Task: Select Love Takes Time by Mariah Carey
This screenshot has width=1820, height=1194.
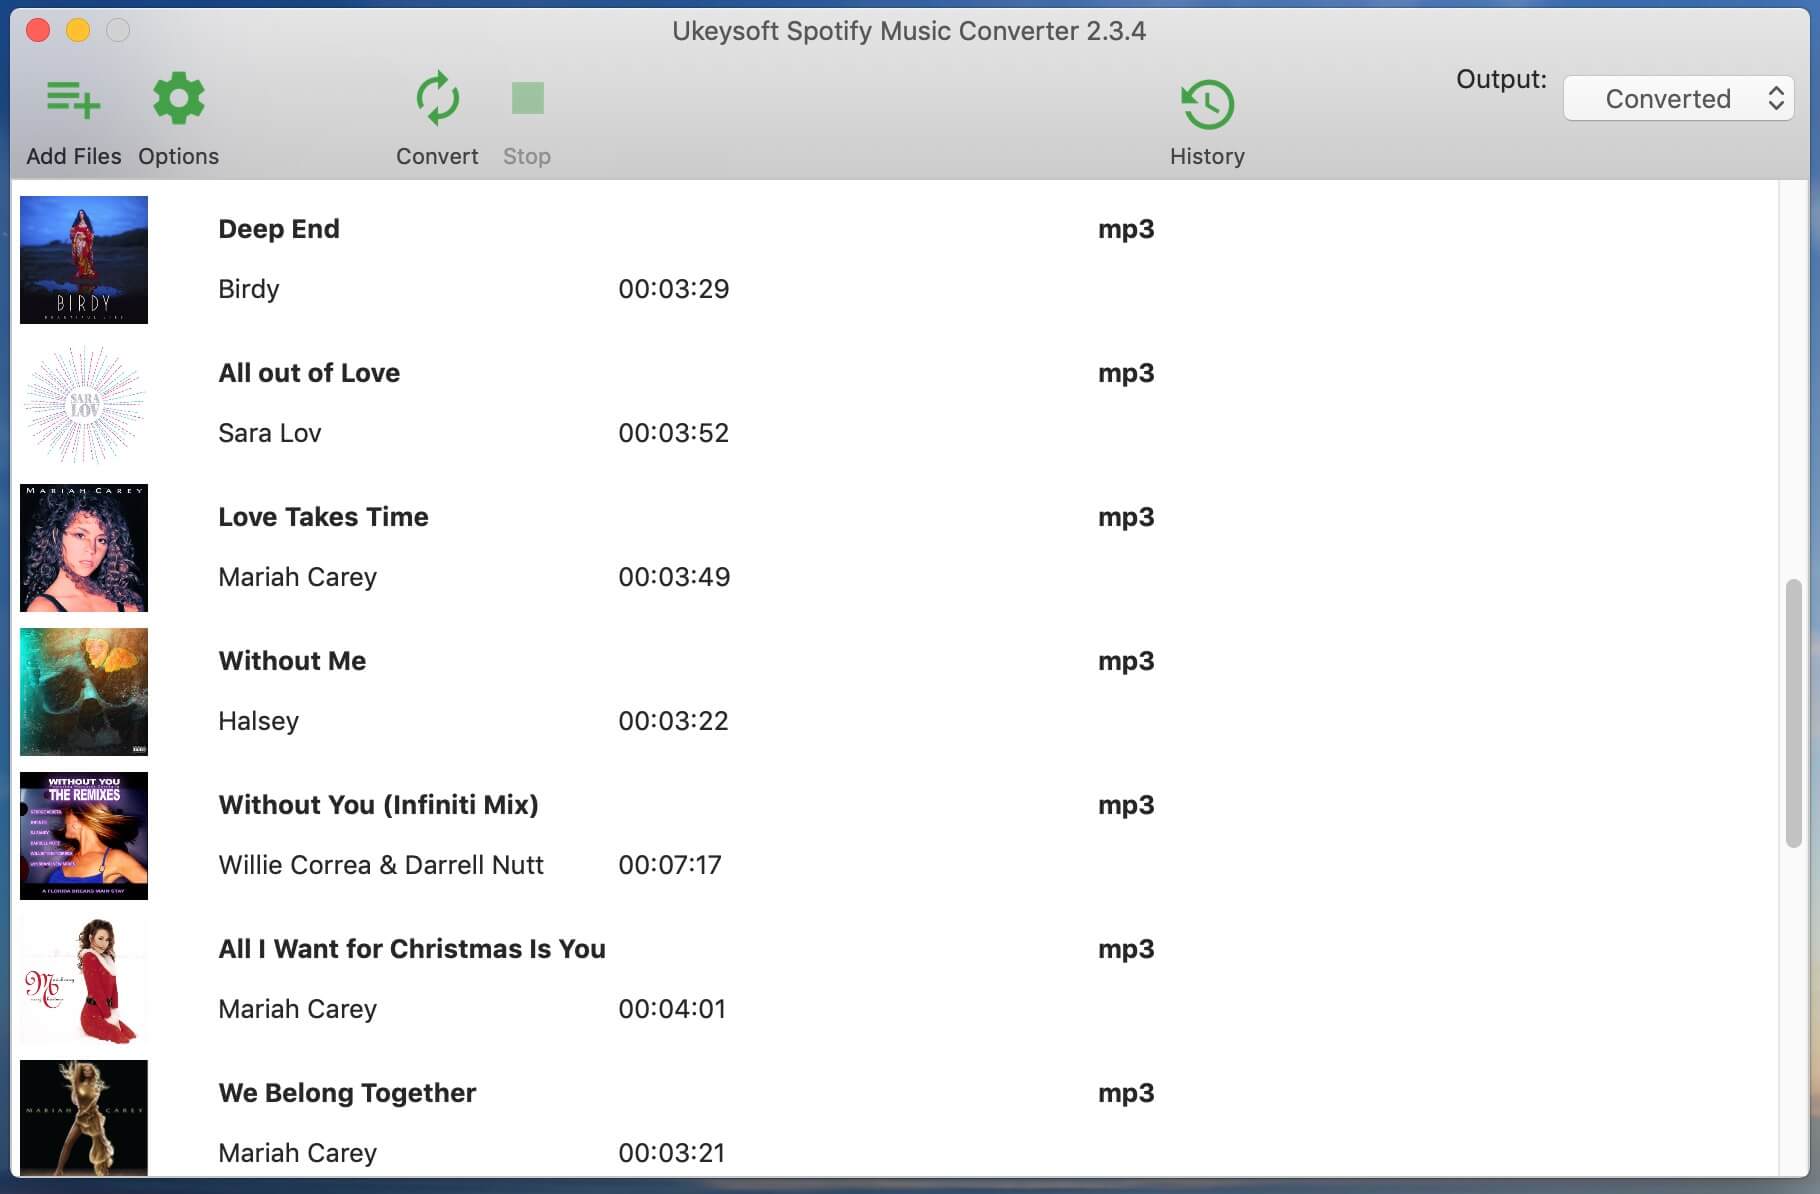Action: [323, 516]
